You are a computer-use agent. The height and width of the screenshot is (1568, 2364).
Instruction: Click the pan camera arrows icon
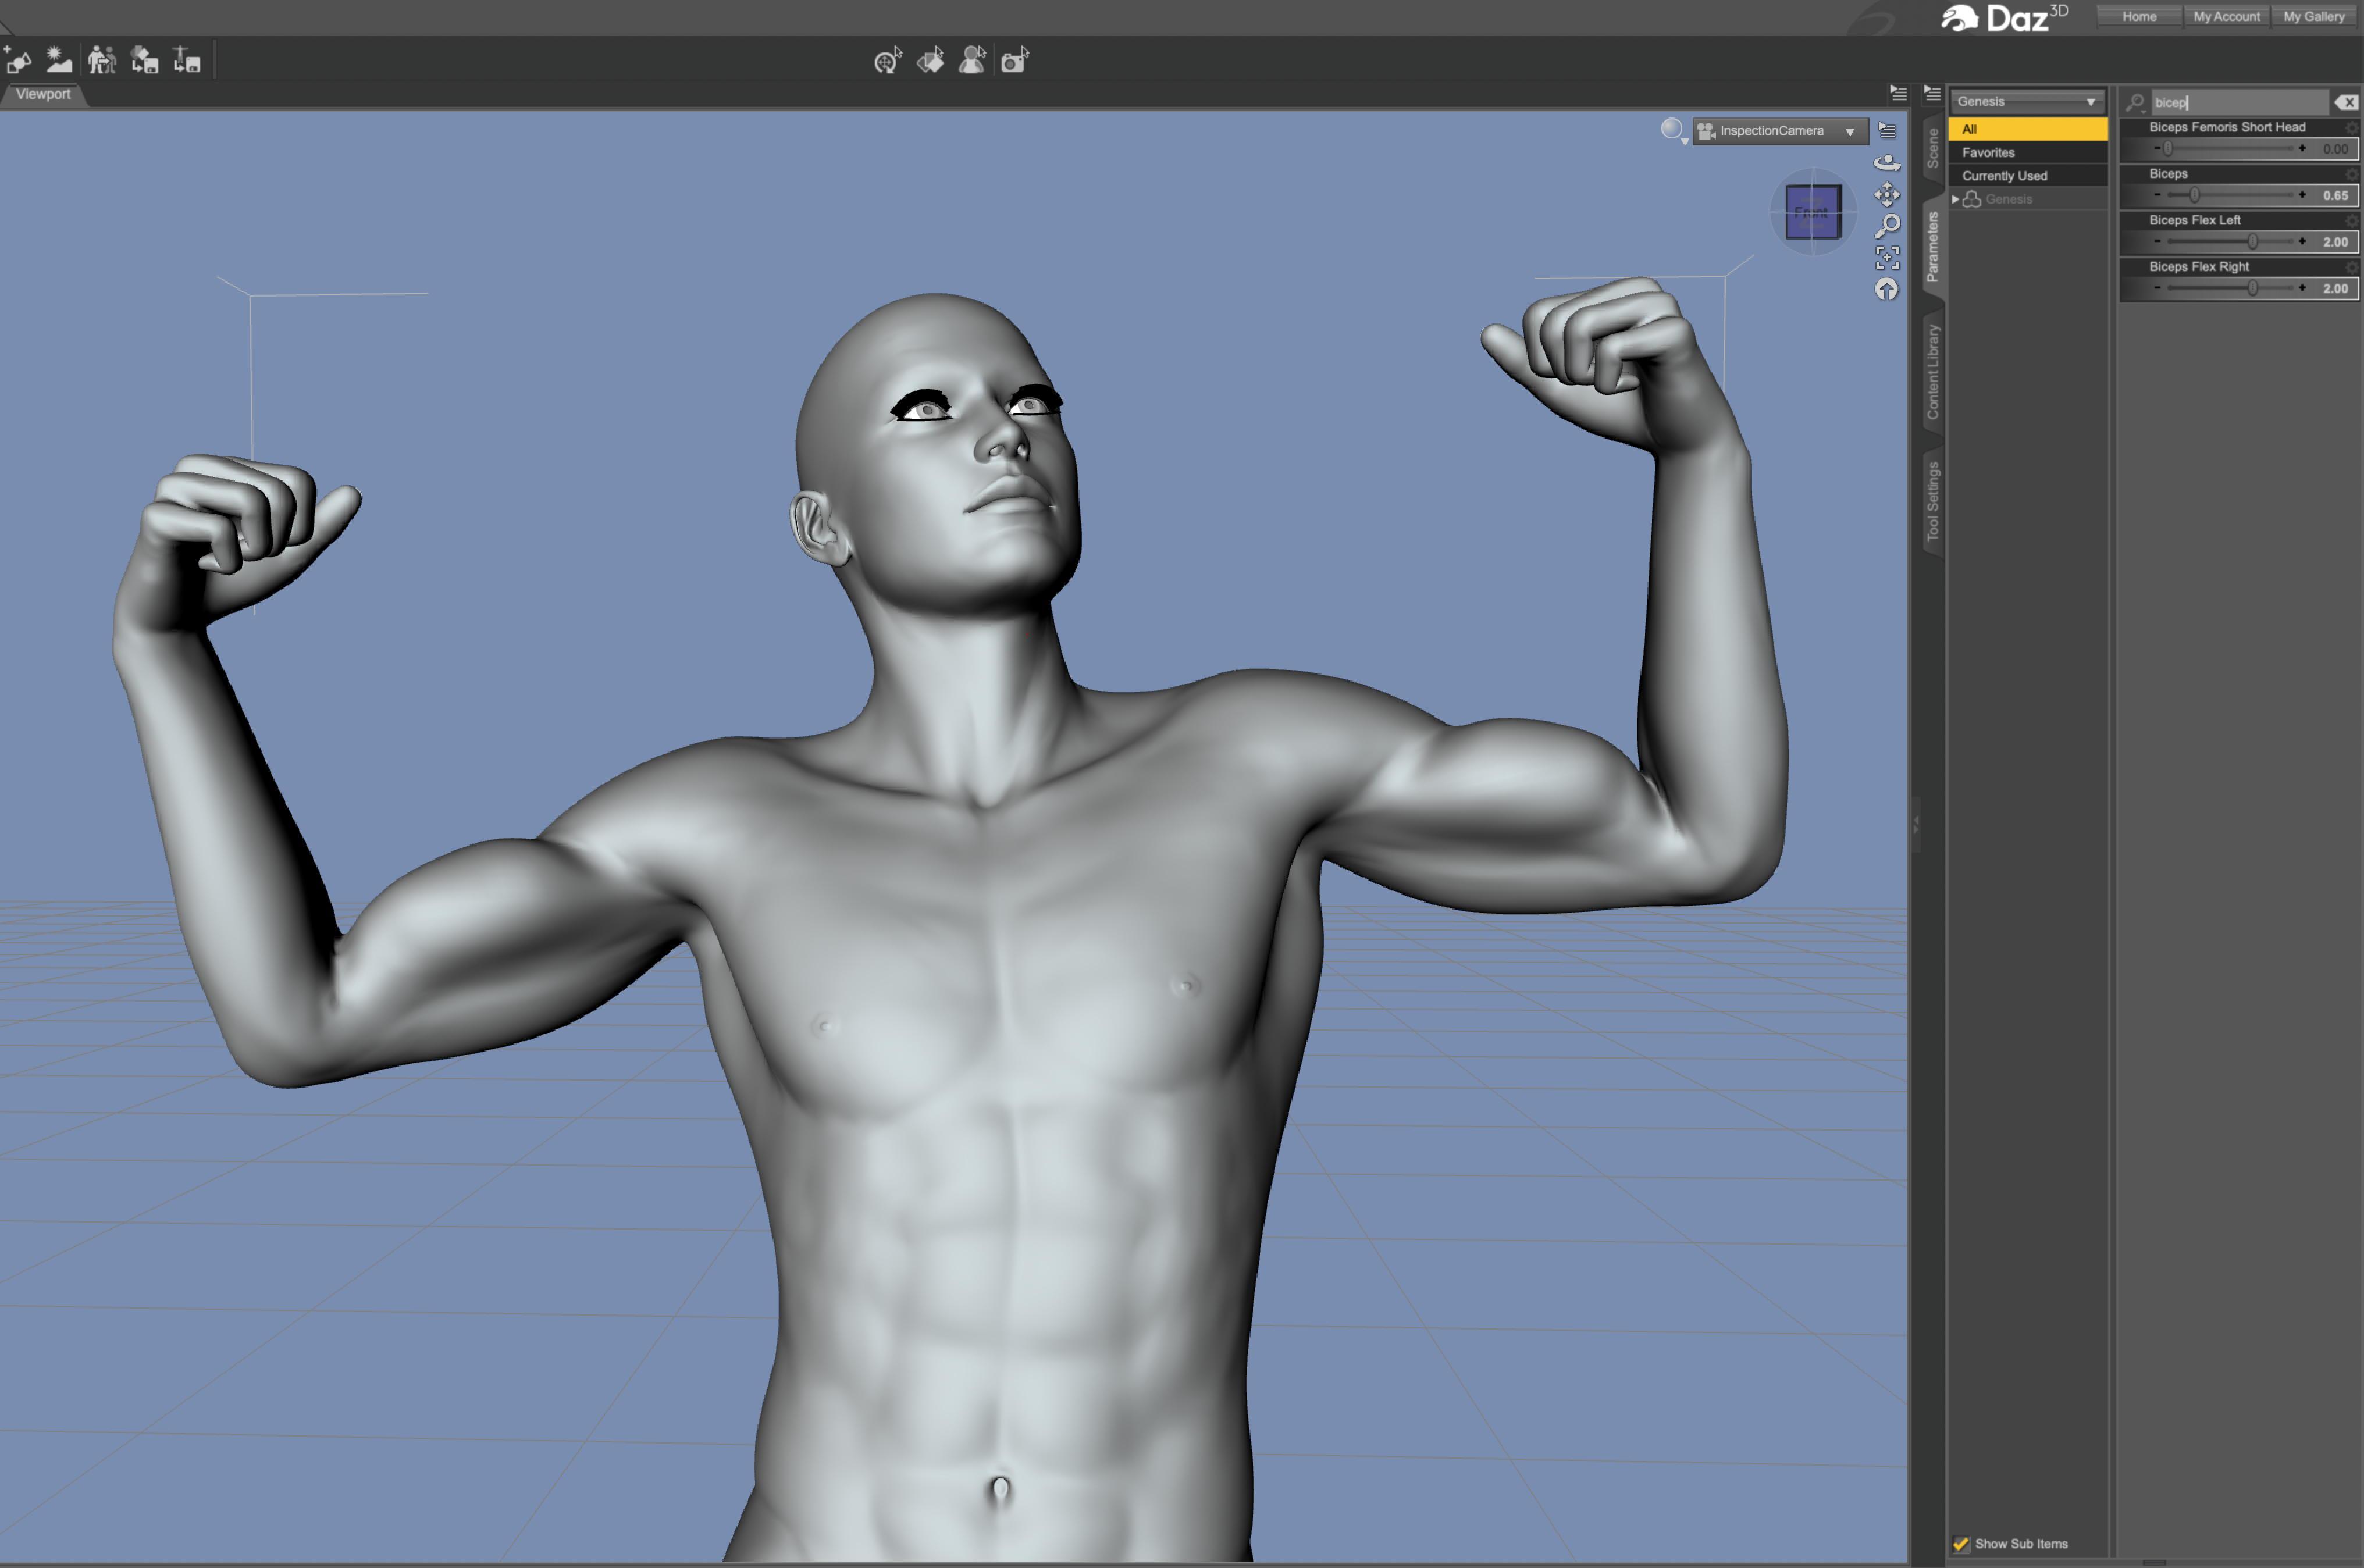tap(1886, 194)
